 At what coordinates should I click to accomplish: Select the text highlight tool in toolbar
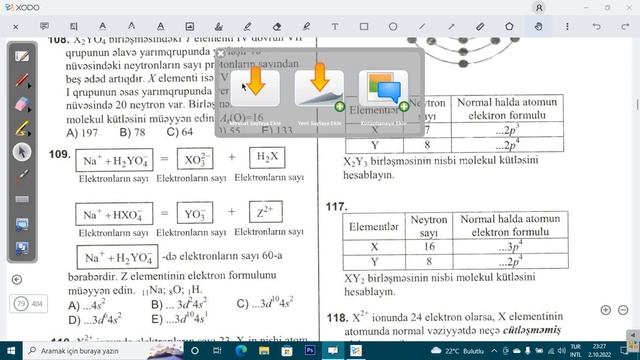(x=73, y=27)
